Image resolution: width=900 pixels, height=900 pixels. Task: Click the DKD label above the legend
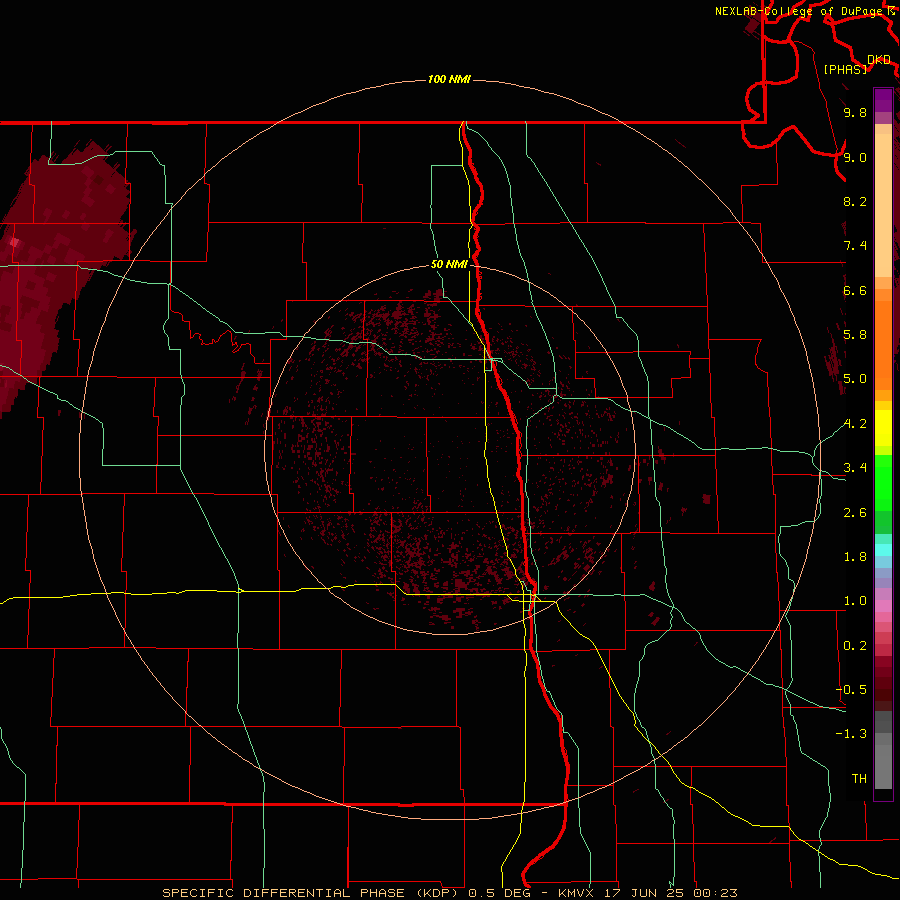pos(879,59)
